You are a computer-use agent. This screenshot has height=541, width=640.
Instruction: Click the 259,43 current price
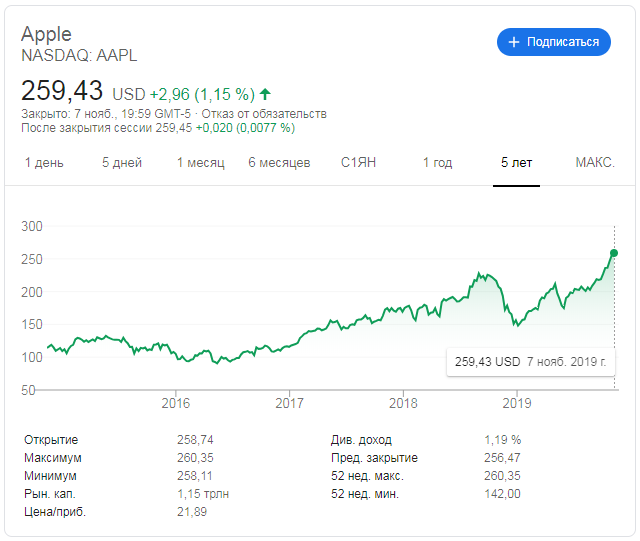(62, 91)
